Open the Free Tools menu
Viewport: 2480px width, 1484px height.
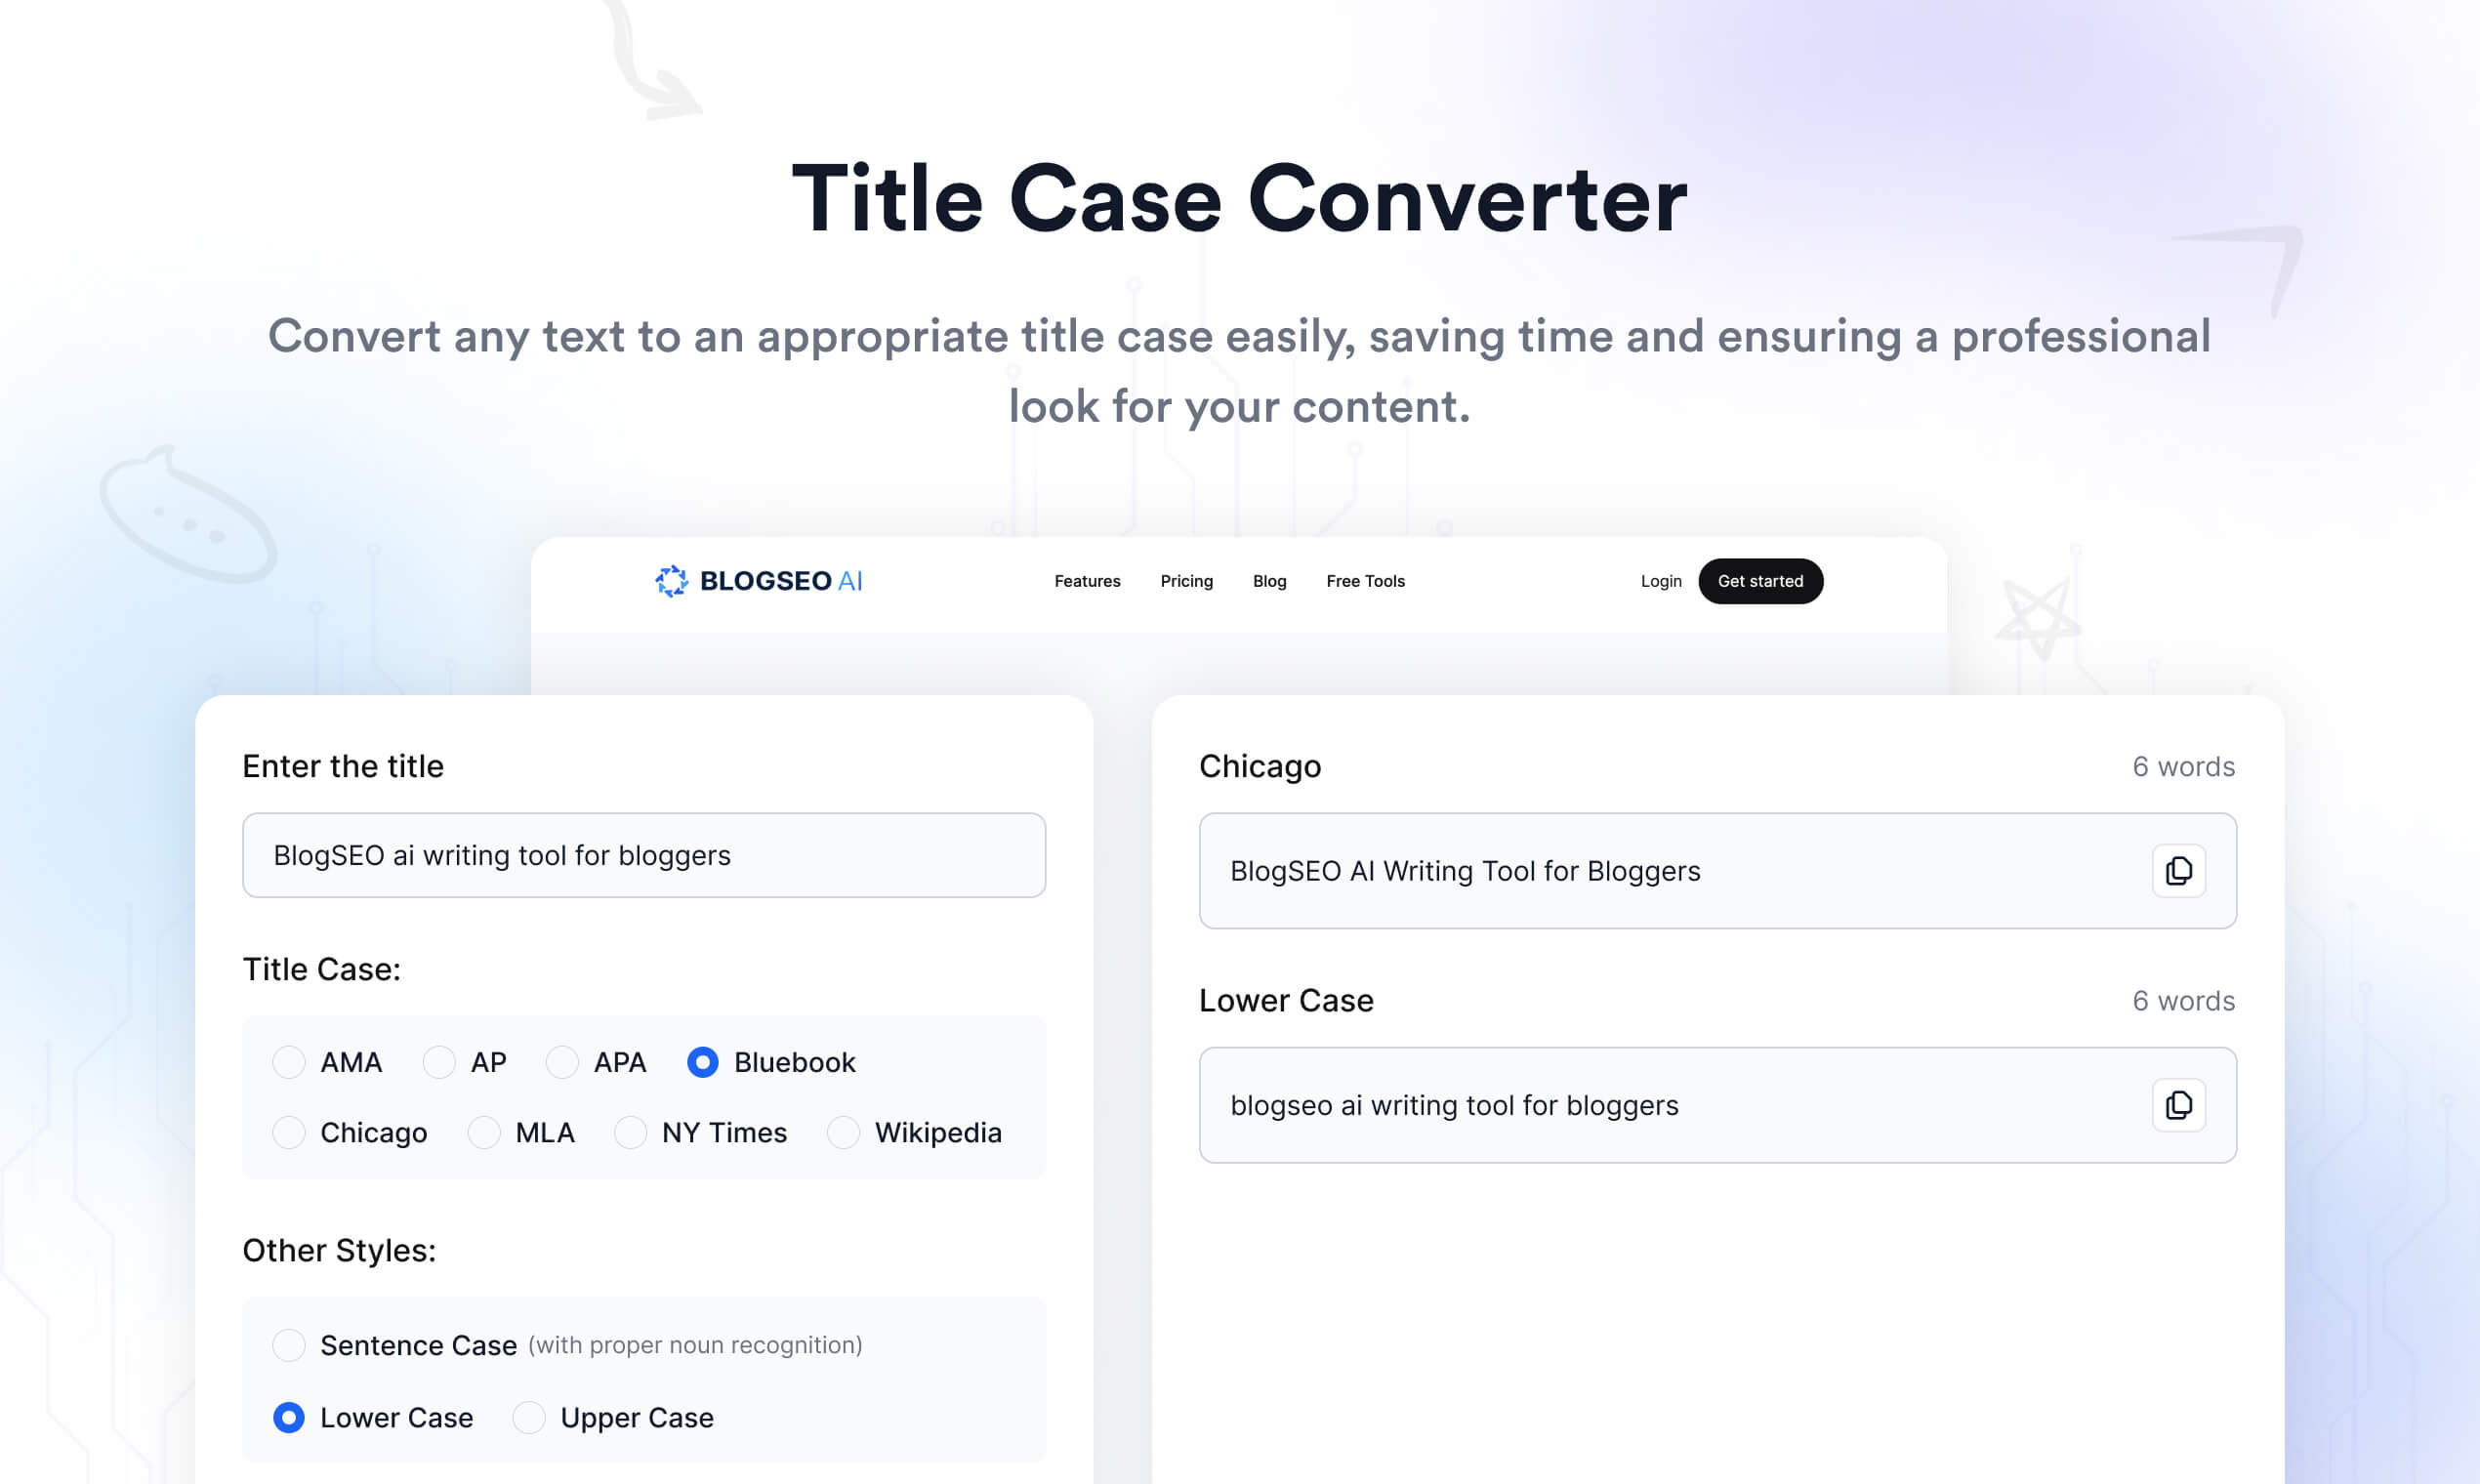coord(1365,580)
